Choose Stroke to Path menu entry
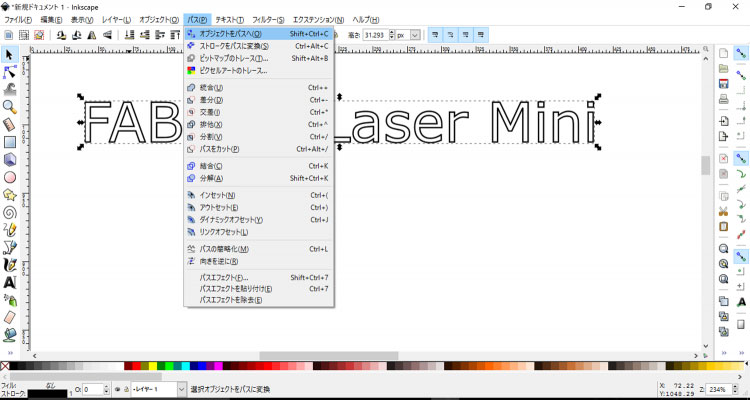750x400 pixels. click(258, 46)
